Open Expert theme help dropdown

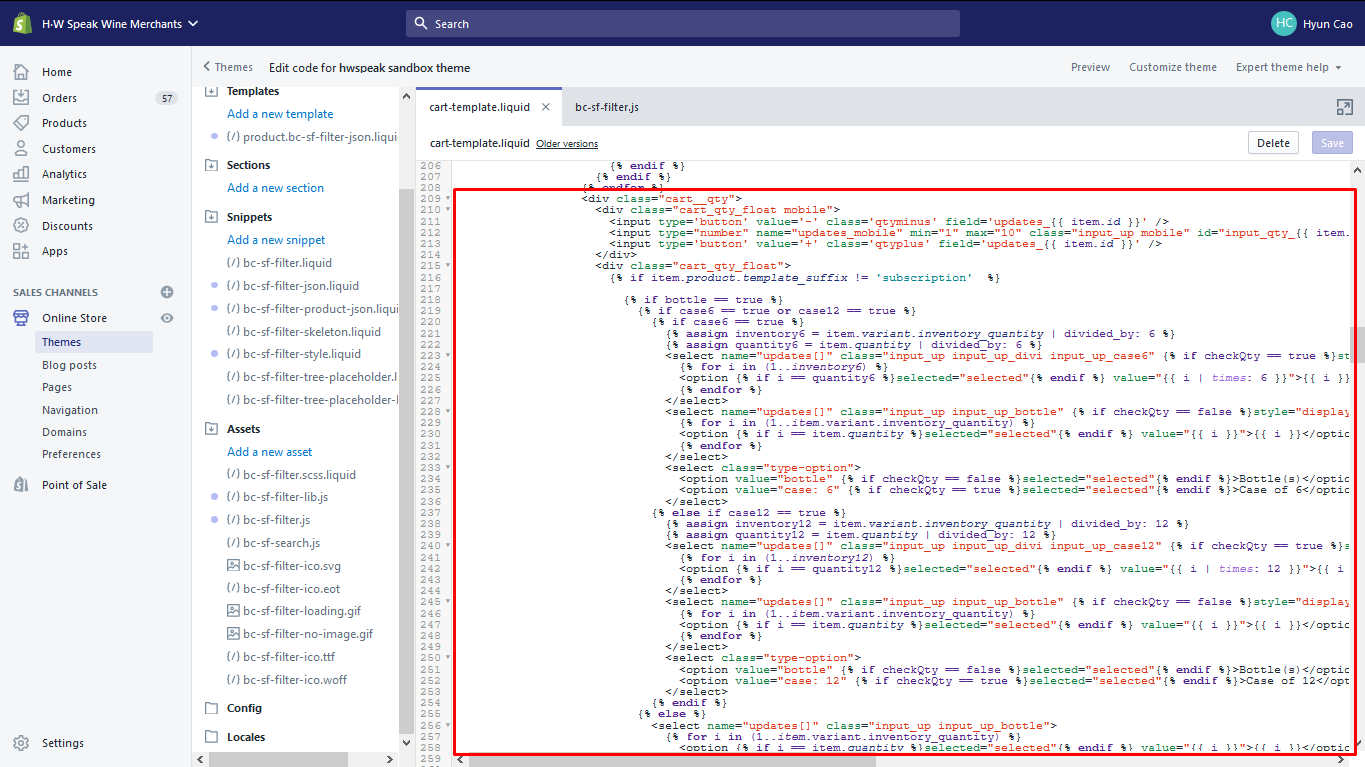pyautogui.click(x=1289, y=67)
